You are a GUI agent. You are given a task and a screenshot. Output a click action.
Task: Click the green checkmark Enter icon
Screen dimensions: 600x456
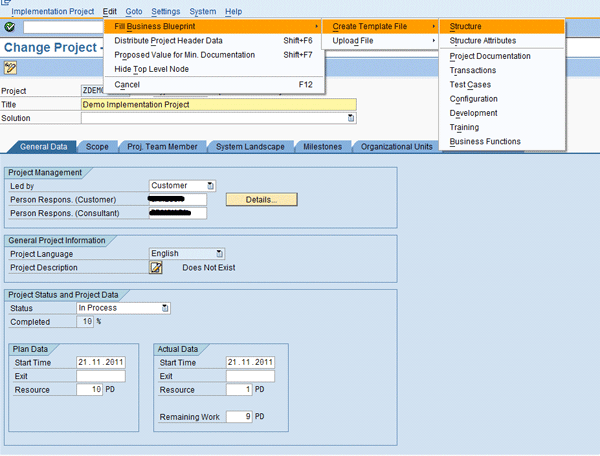click(9, 27)
